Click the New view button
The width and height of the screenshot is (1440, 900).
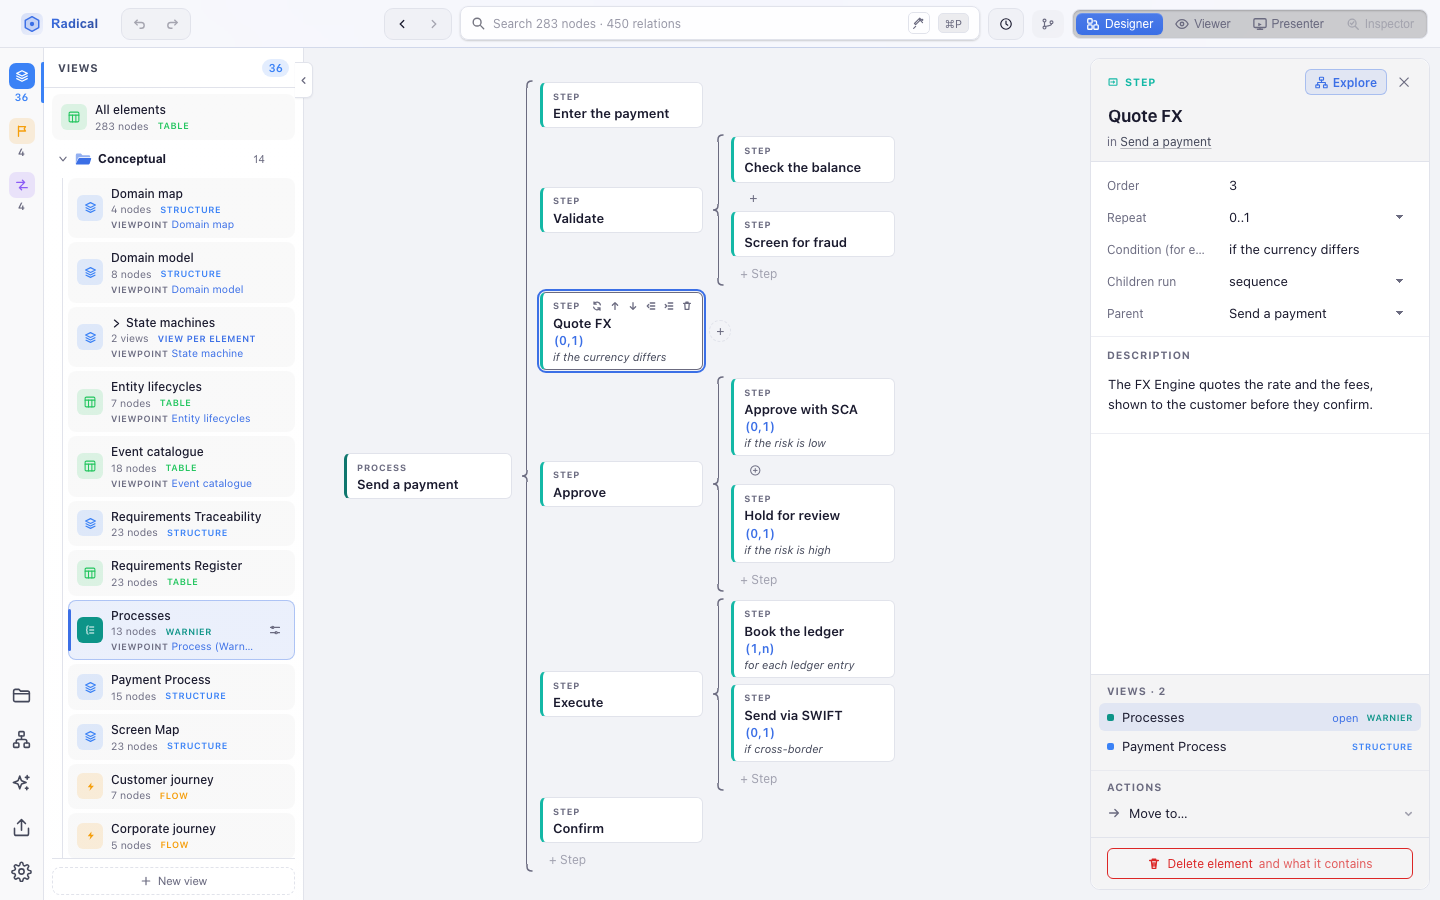174,881
